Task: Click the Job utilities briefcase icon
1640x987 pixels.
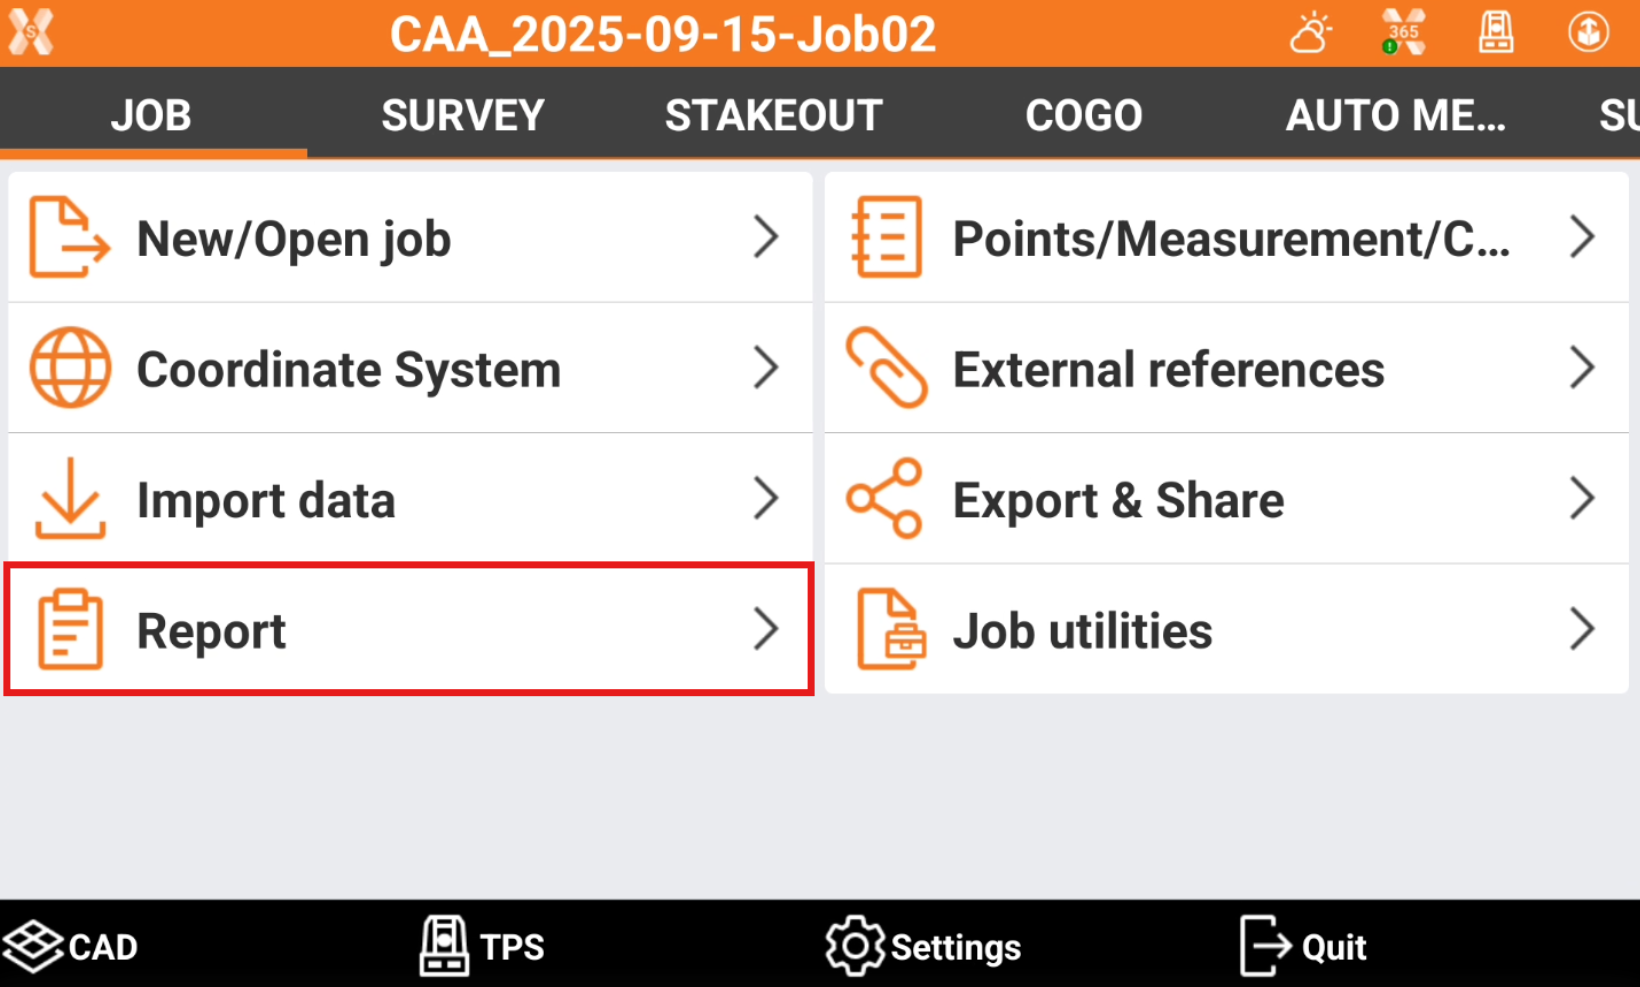Action: tap(890, 630)
